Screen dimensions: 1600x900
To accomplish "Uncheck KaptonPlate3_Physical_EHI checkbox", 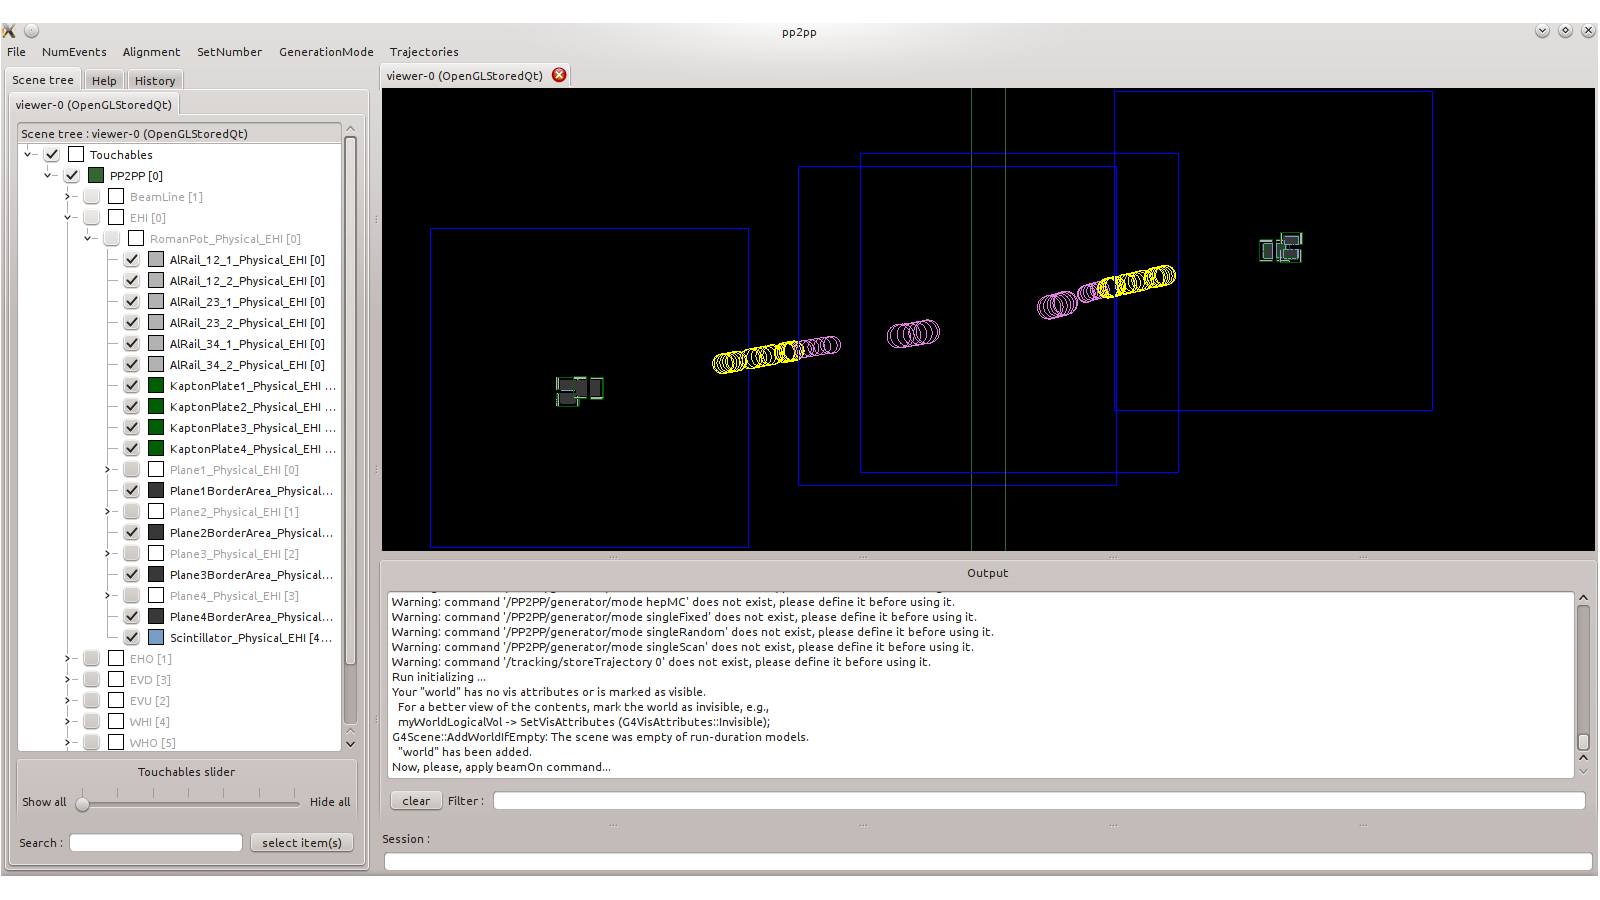I will [132, 428].
